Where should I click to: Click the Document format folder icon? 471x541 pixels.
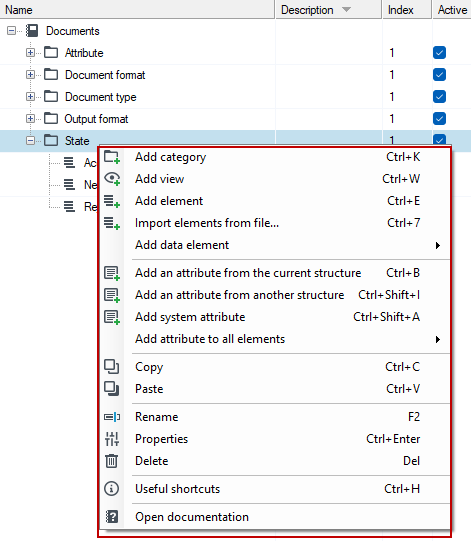click(51, 75)
